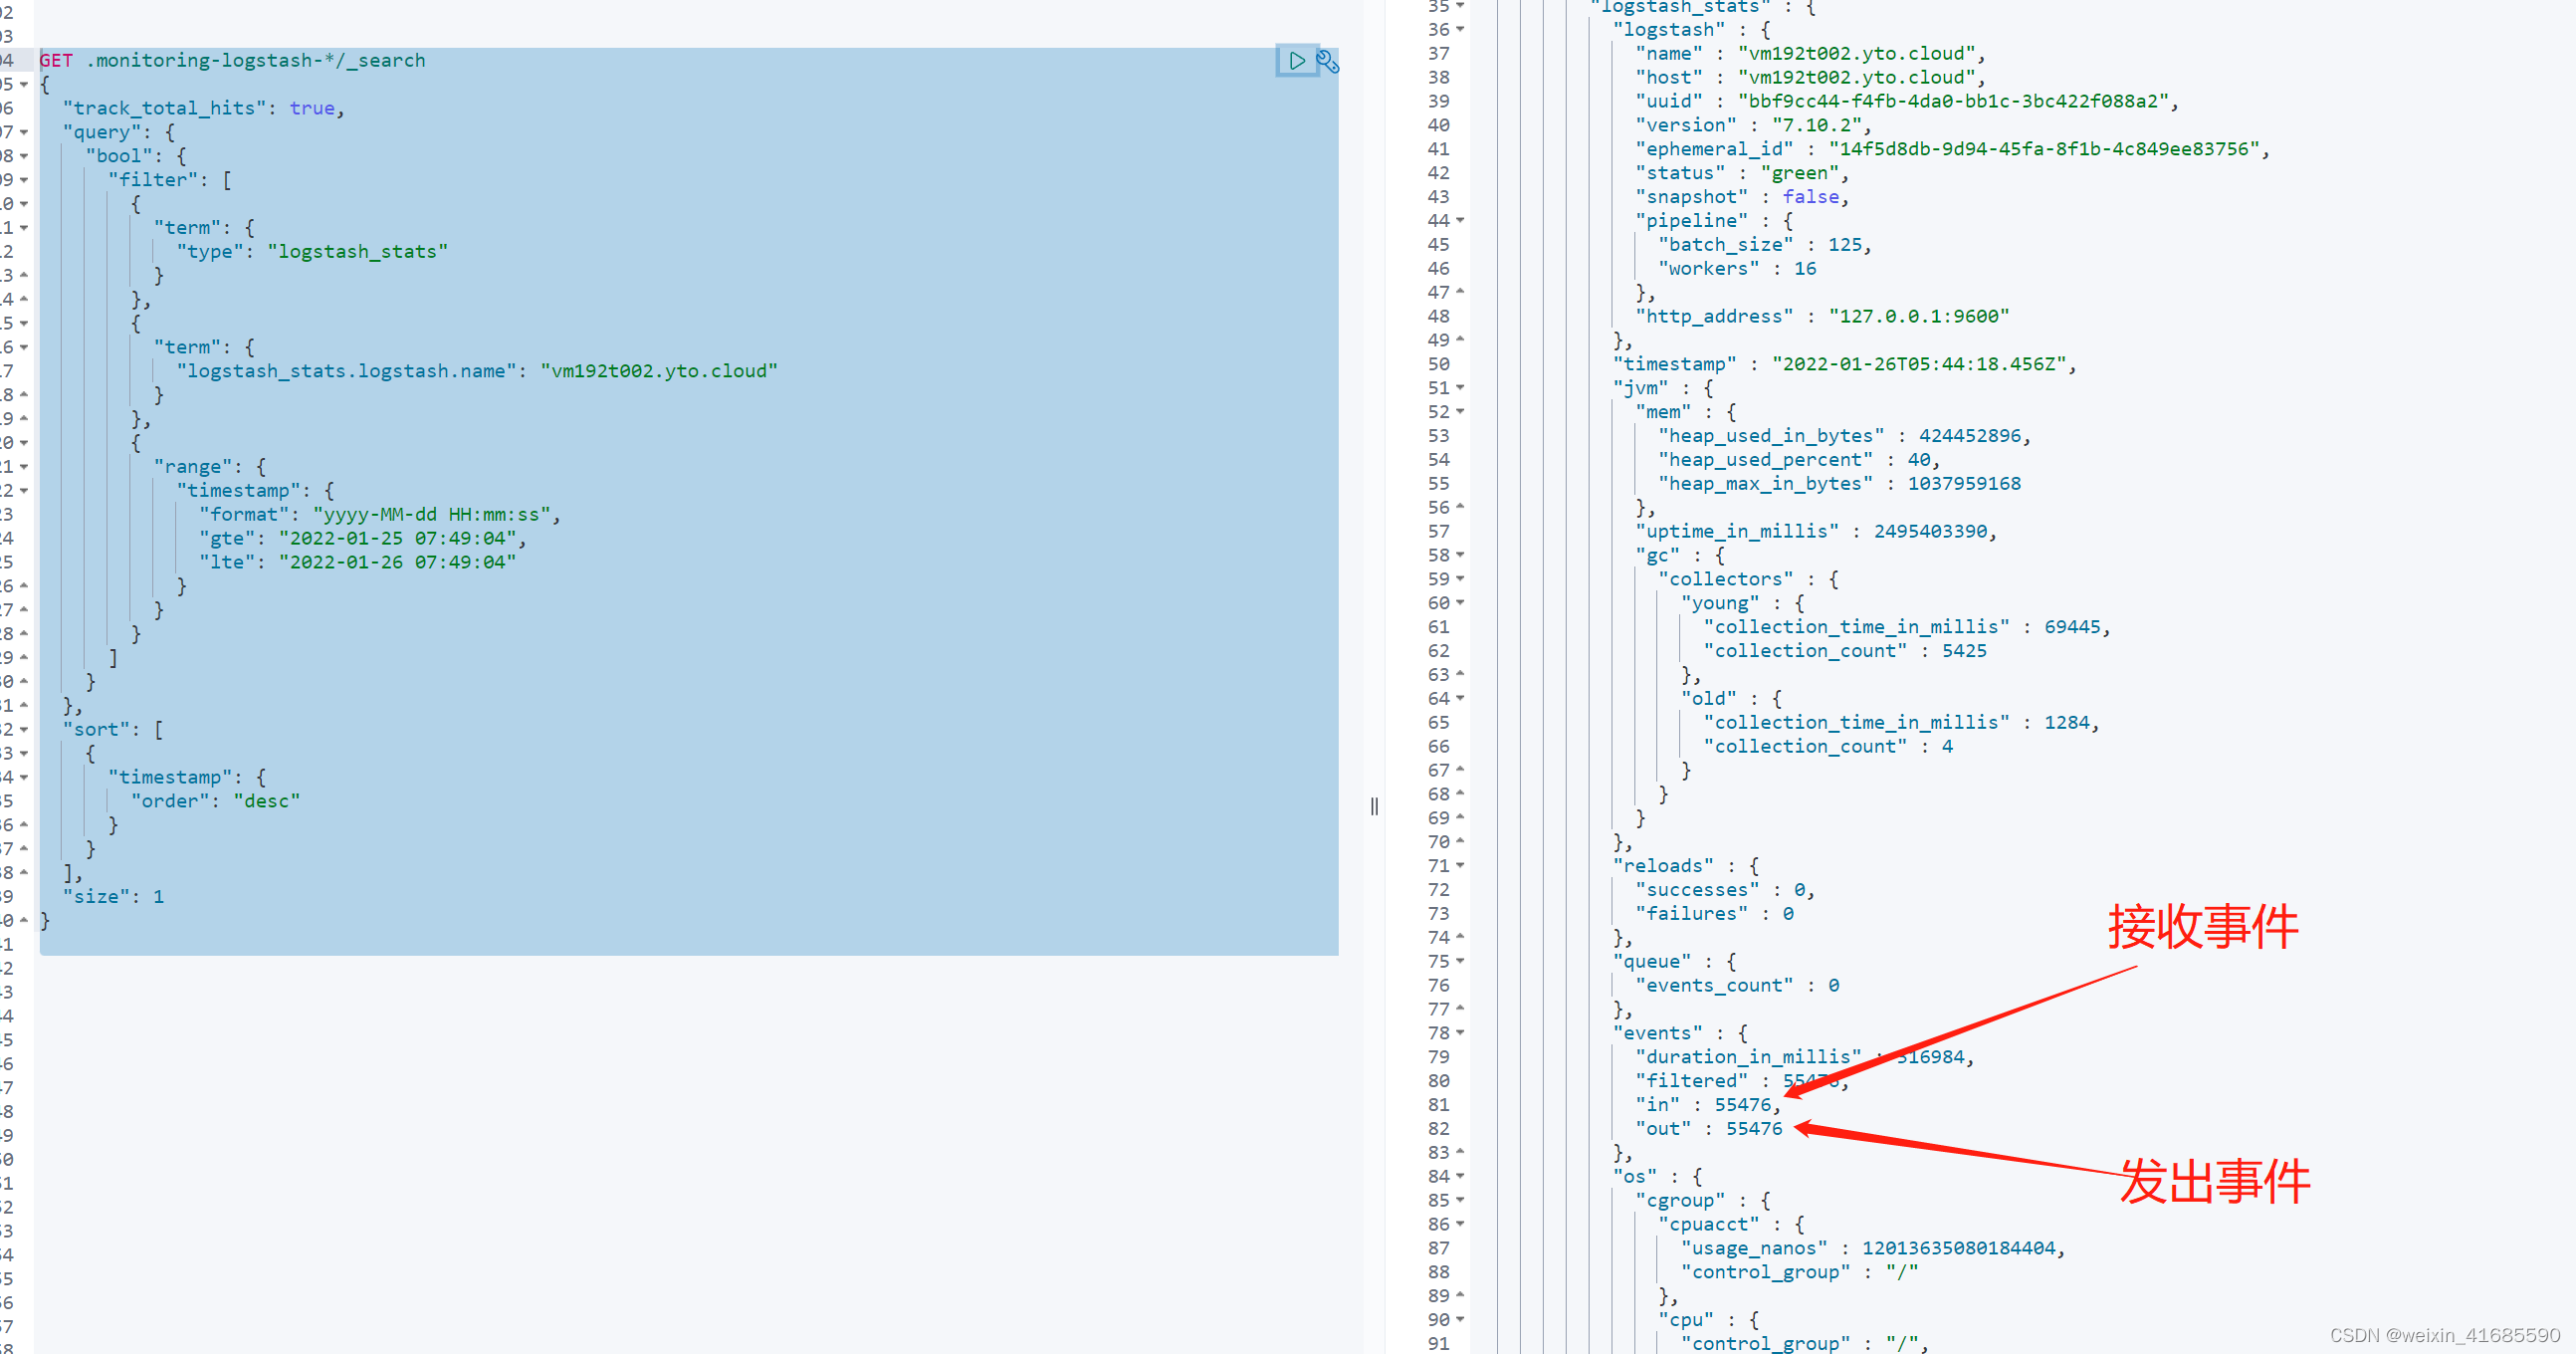Image resolution: width=2576 pixels, height=1354 pixels.
Task: Collapse response line 58 "gc" fold arrow
Action: [x=1461, y=555]
